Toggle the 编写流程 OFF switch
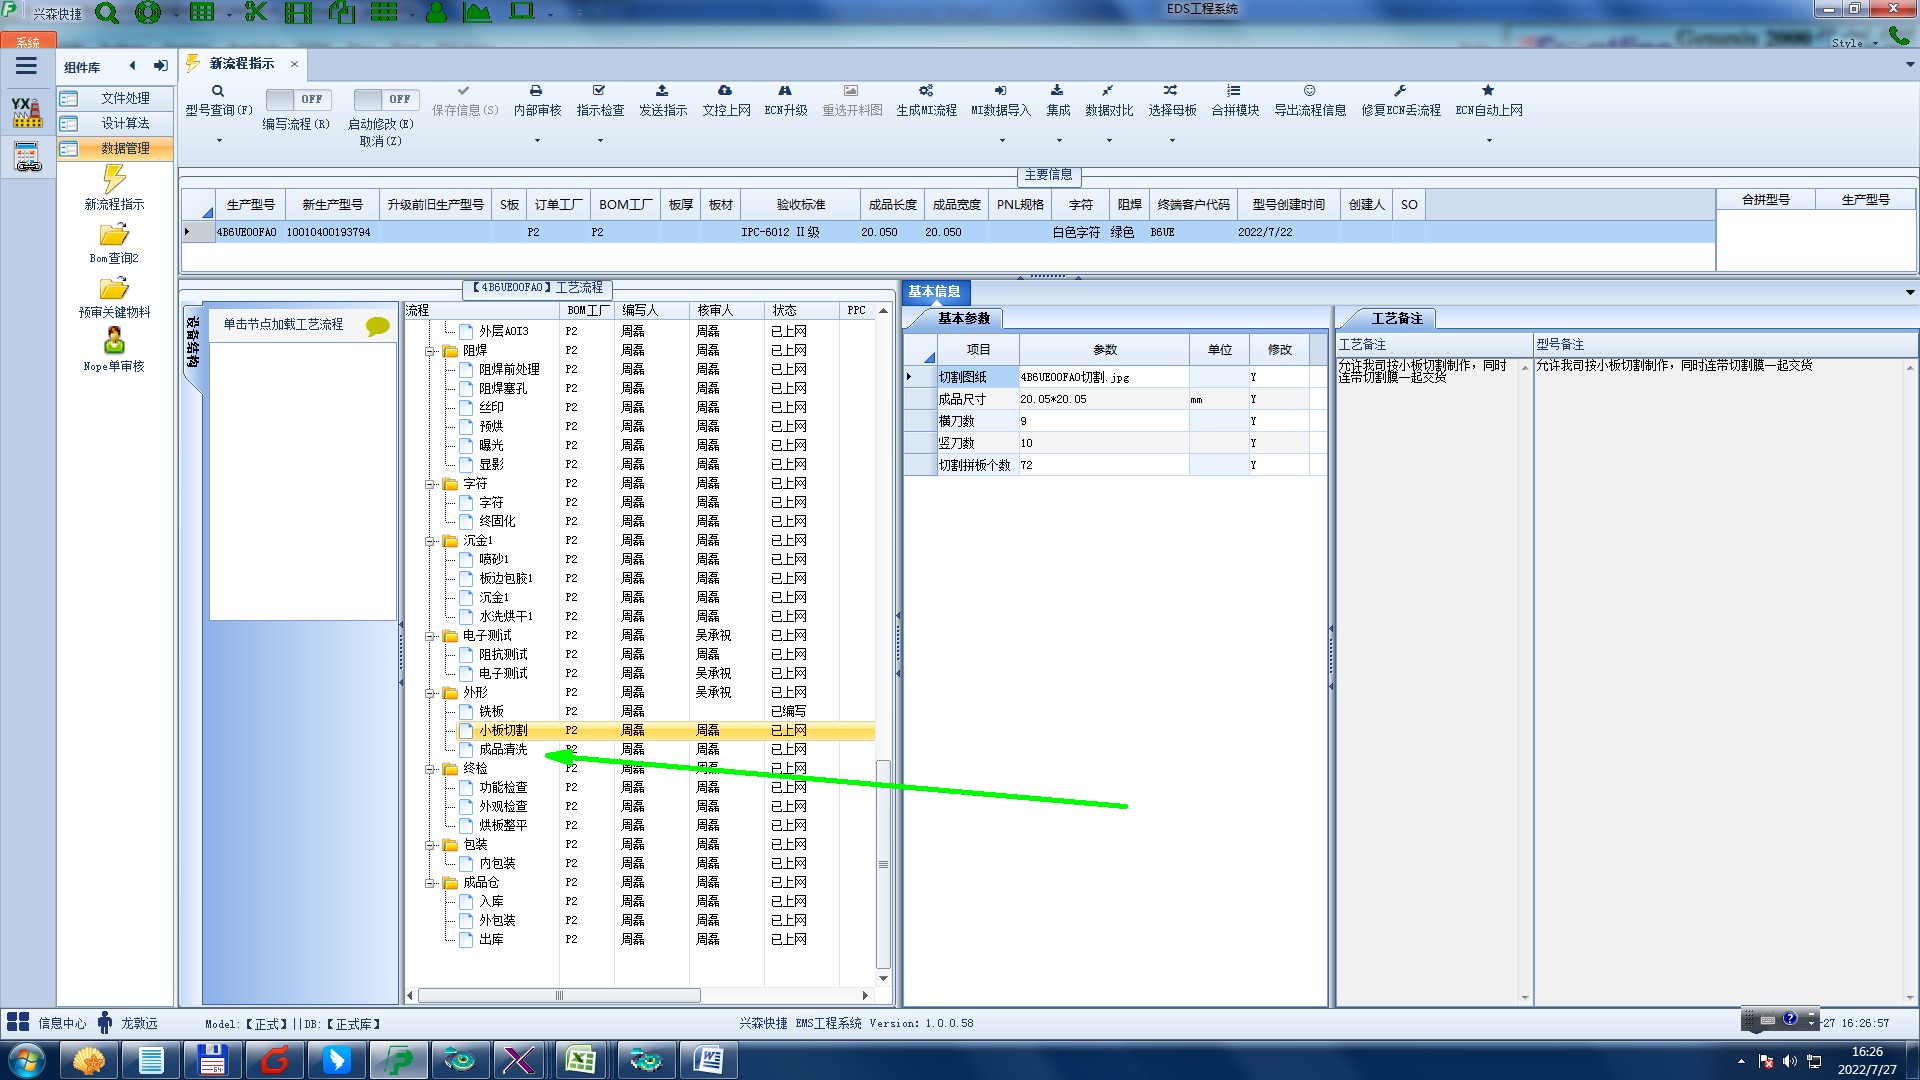1920x1080 pixels. pos(298,99)
